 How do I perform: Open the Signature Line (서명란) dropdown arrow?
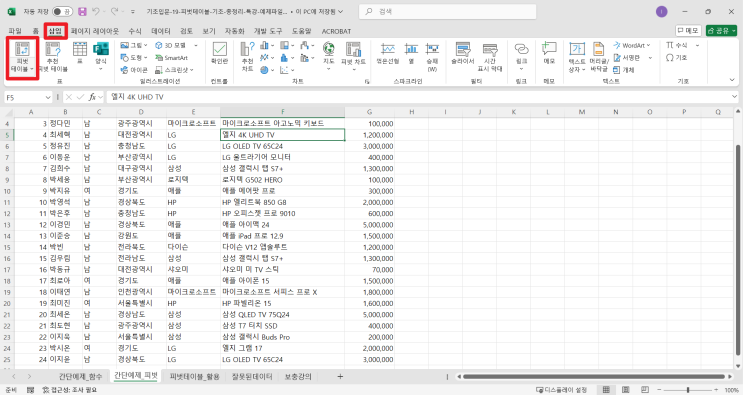tap(650, 58)
